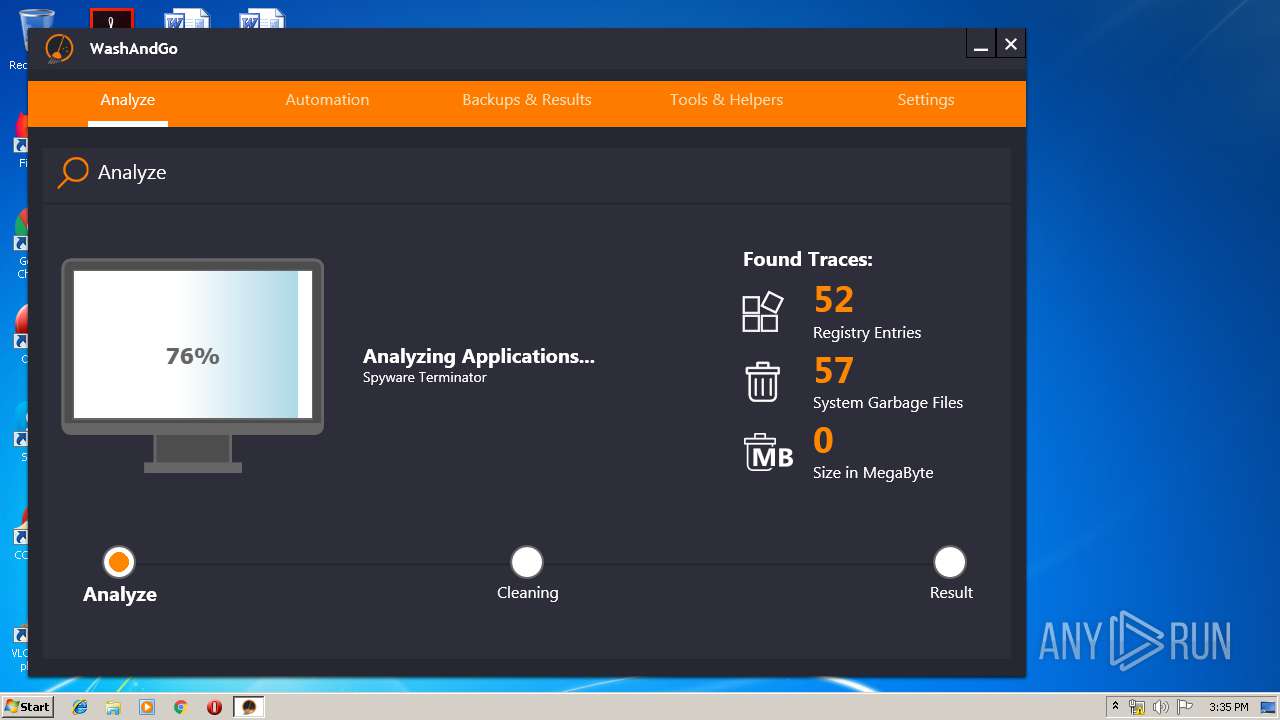Click the 'Registry Entries' label
The width and height of the screenshot is (1280, 720).
click(x=867, y=333)
